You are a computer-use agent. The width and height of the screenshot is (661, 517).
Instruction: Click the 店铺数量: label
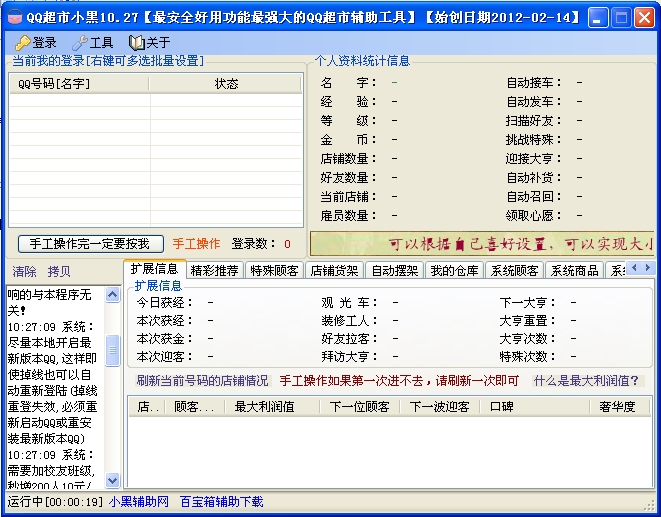(349, 159)
